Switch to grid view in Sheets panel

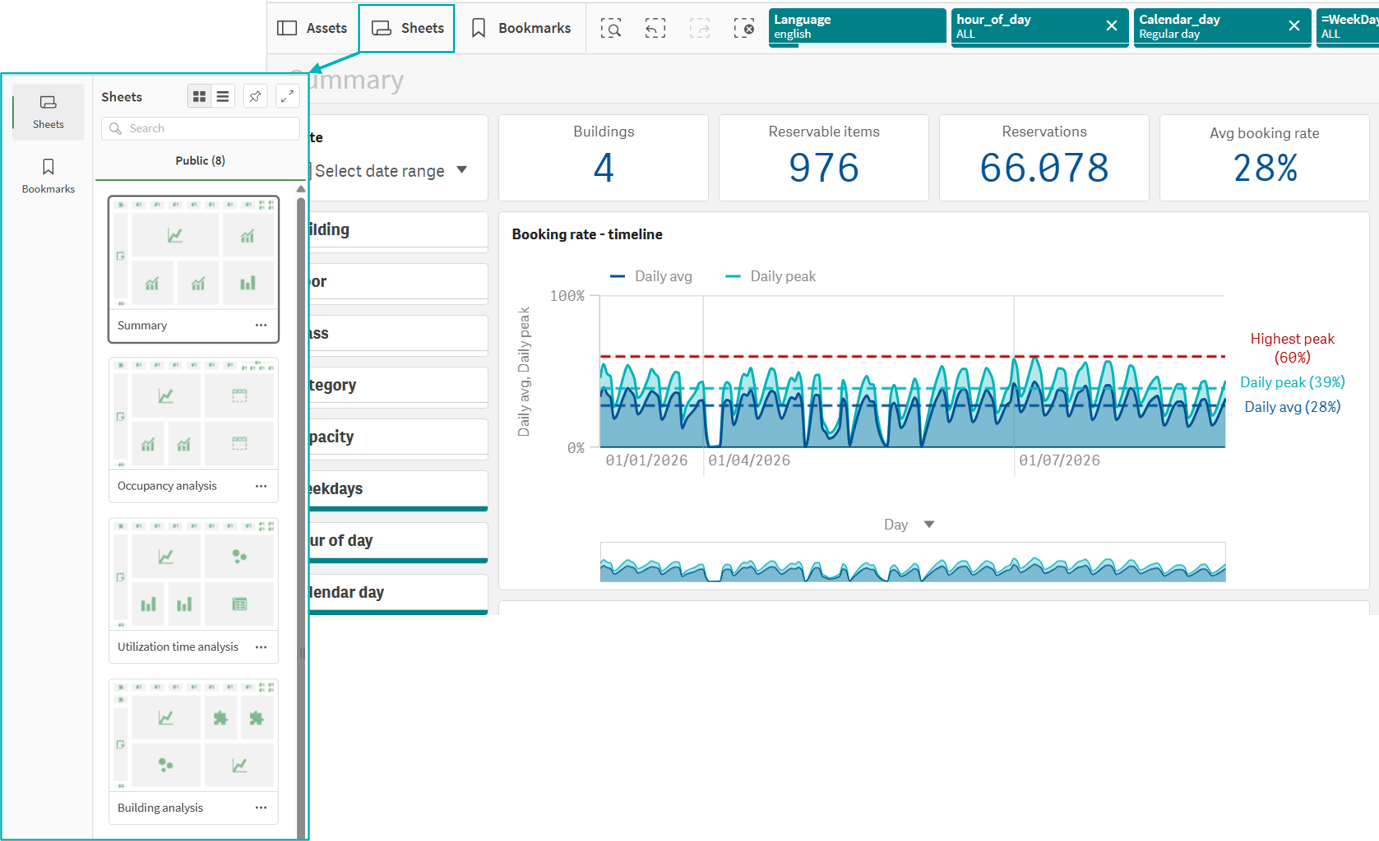(x=200, y=97)
